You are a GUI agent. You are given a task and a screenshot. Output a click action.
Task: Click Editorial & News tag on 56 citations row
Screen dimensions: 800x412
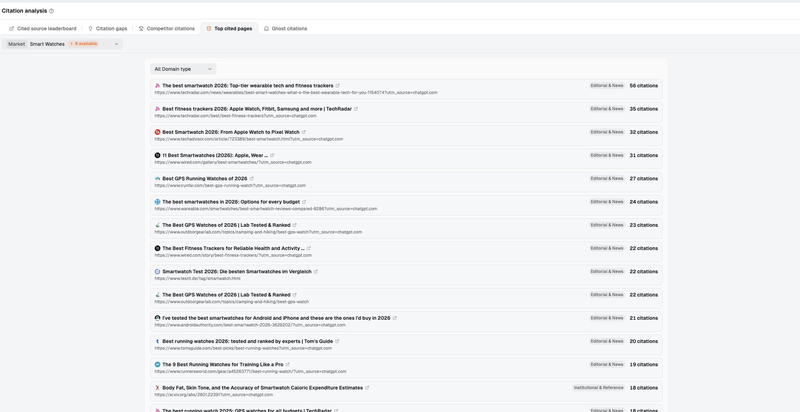pos(607,86)
